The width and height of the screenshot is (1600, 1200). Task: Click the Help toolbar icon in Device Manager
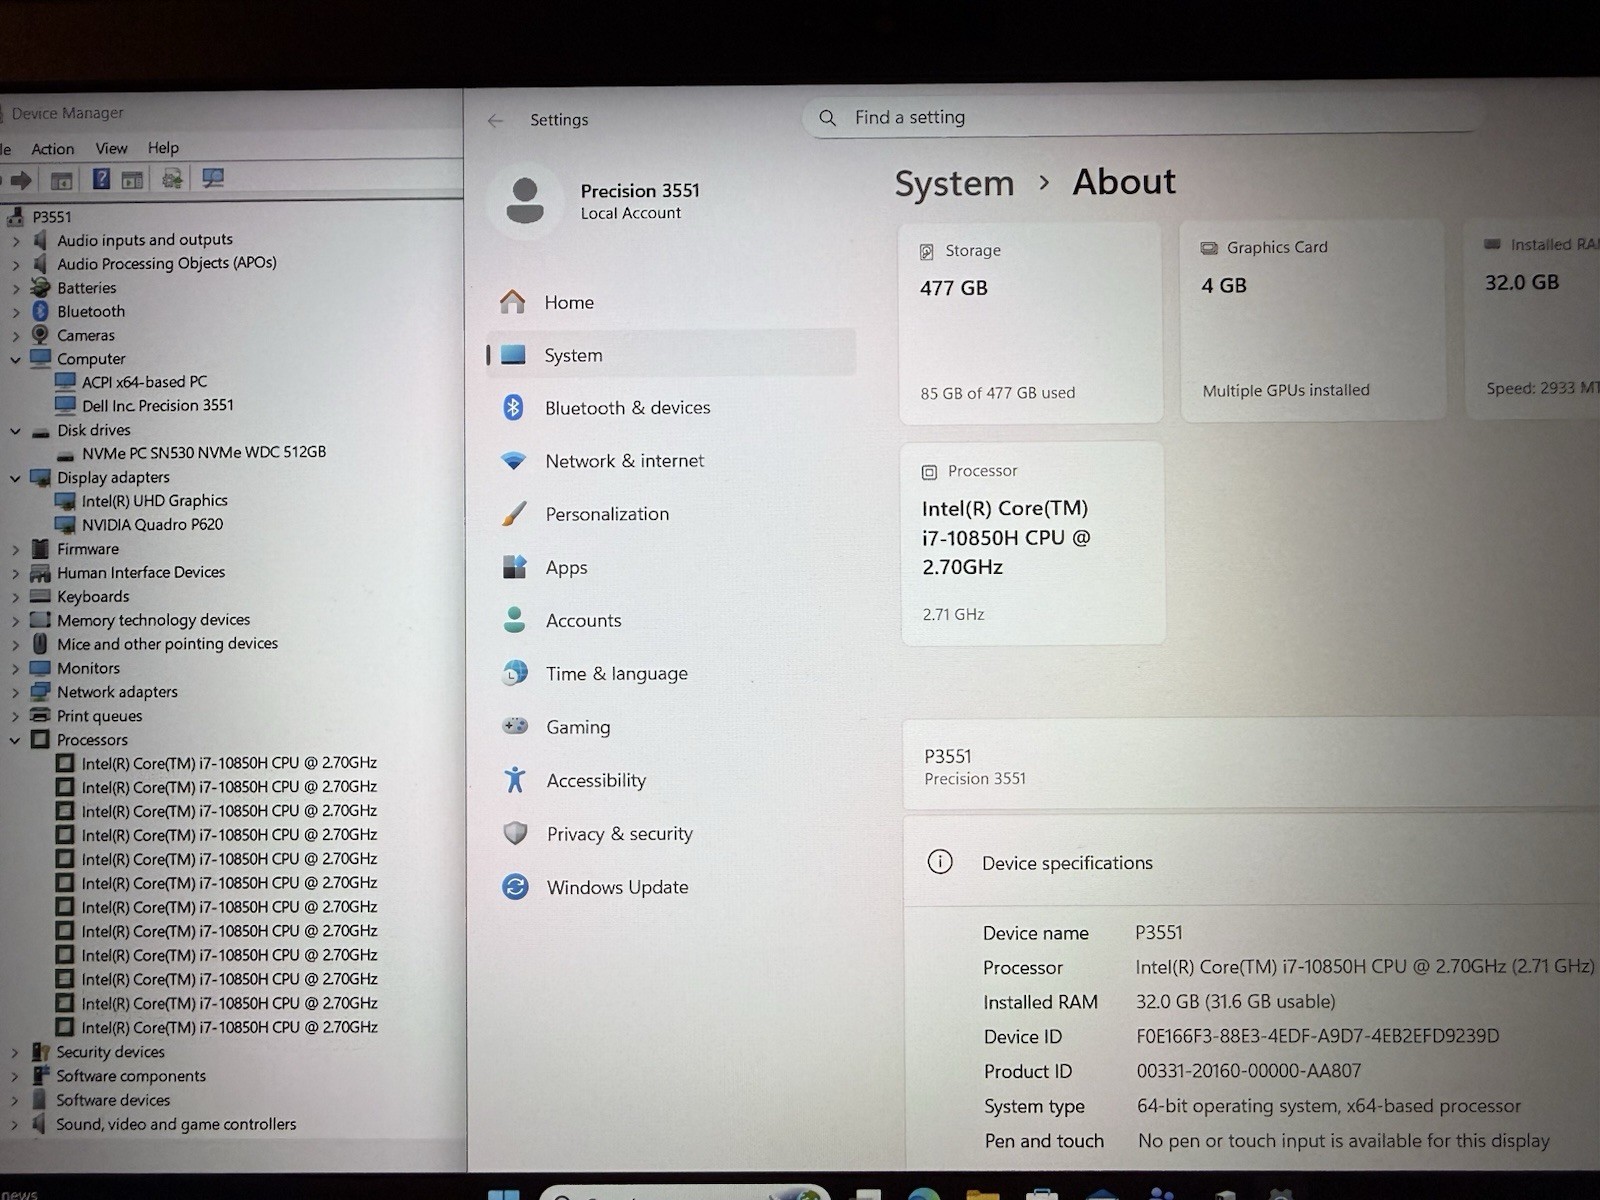tap(101, 179)
